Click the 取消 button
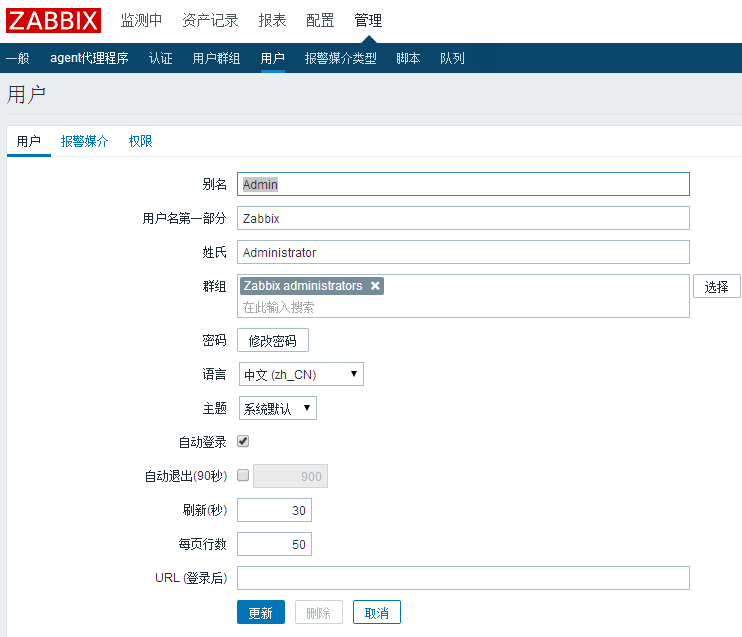 (x=377, y=612)
